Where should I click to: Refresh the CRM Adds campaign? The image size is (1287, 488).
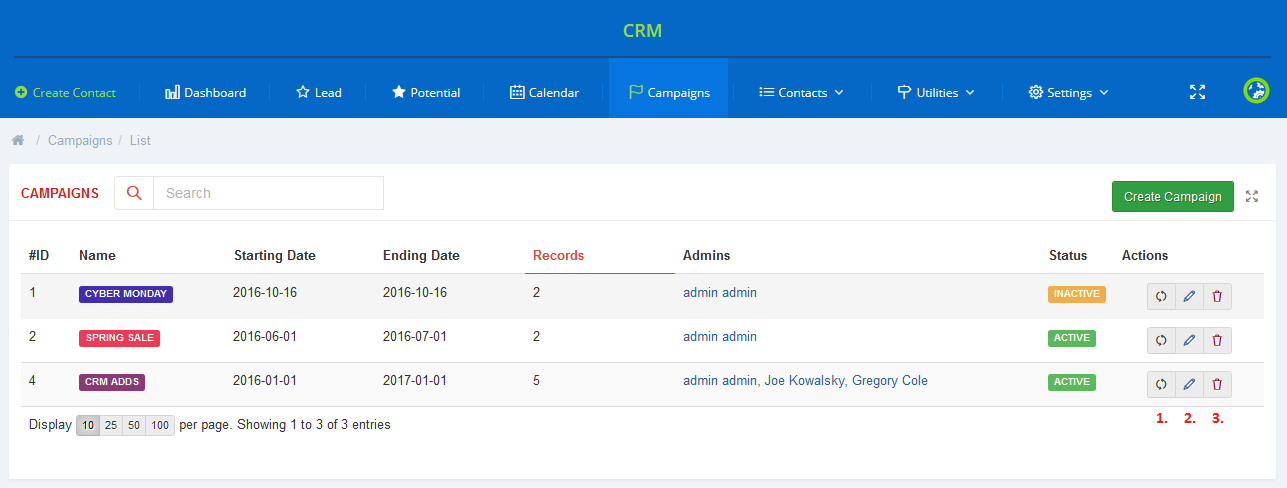(1161, 384)
